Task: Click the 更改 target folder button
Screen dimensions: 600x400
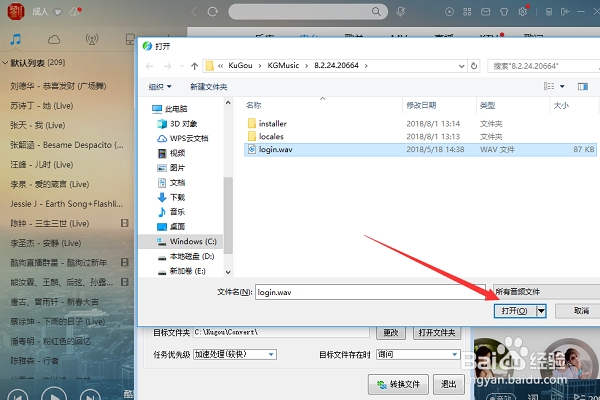Action: (x=391, y=333)
